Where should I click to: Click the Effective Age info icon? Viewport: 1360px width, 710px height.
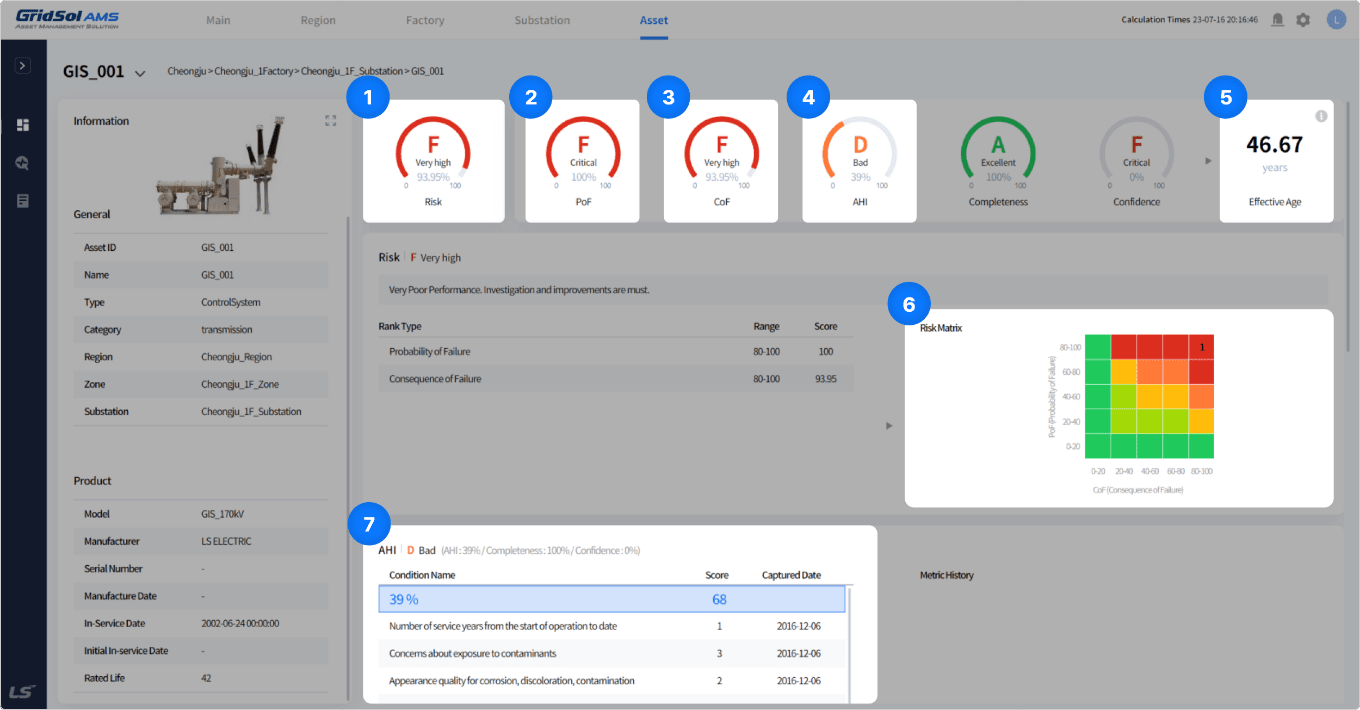click(1320, 116)
